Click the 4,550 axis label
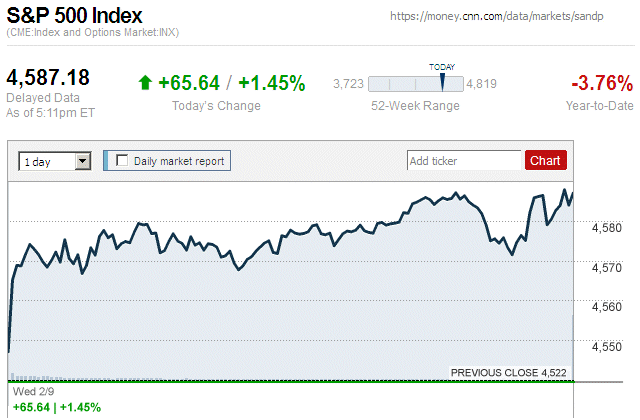Image resolution: width=640 pixels, height=420 pixels. pyautogui.click(x=607, y=347)
